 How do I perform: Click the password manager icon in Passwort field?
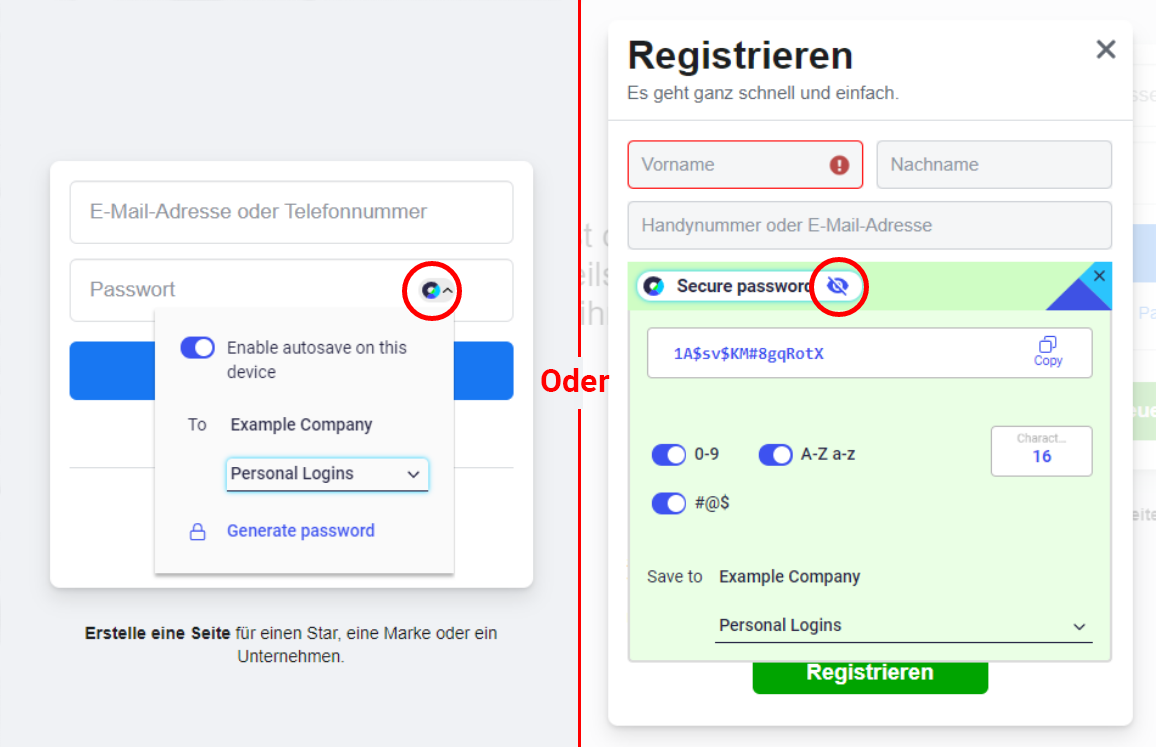click(431, 291)
